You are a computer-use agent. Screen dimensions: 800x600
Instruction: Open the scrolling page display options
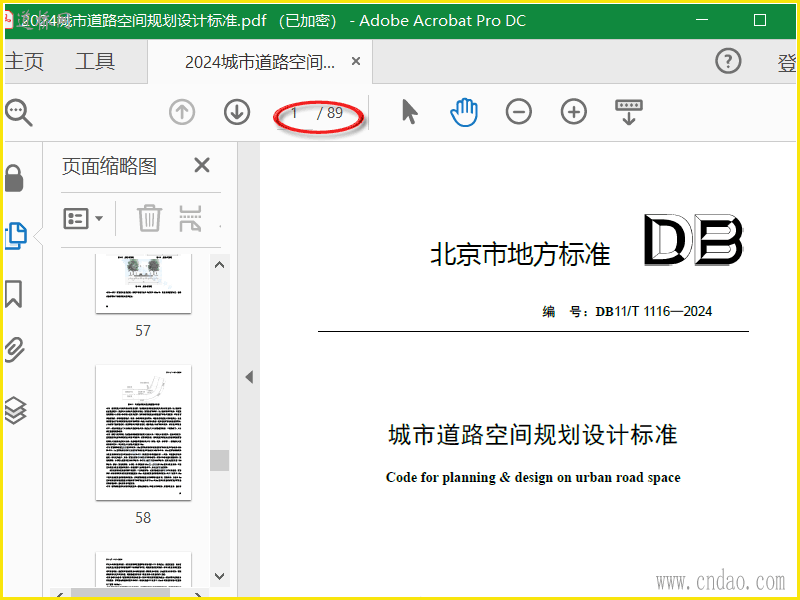click(629, 112)
